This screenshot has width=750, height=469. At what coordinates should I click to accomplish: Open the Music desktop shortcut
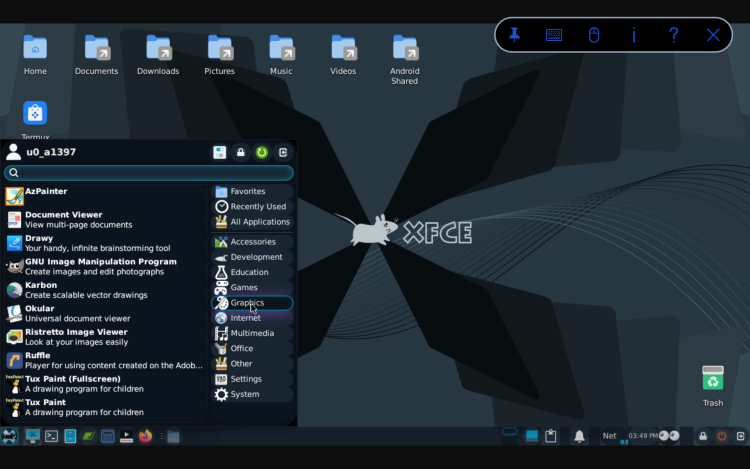tap(281, 55)
